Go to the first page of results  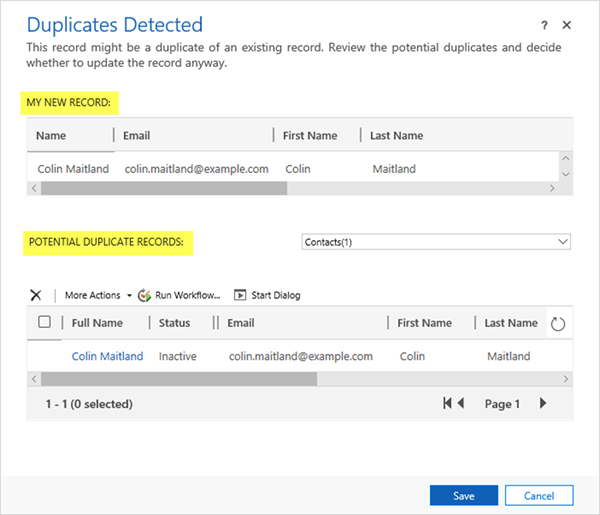click(x=448, y=404)
